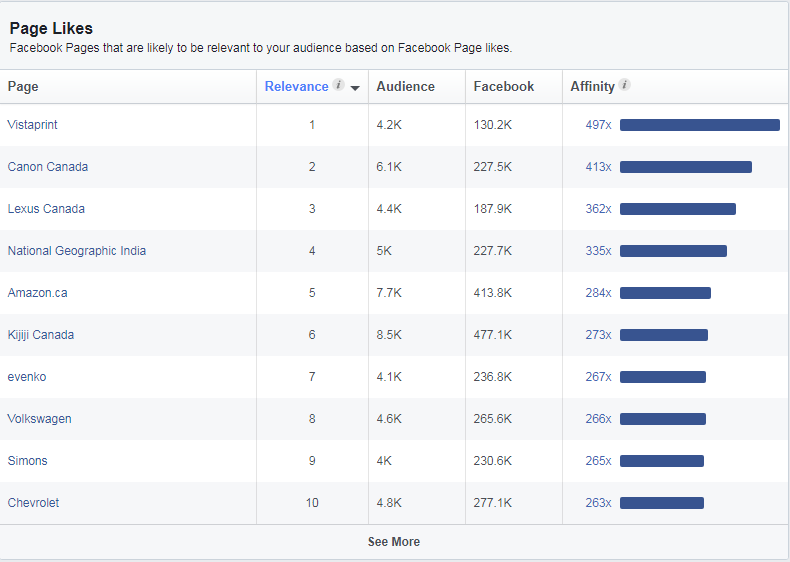Open the Chevrolet page link
This screenshot has height=562, width=790.
click(x=33, y=503)
